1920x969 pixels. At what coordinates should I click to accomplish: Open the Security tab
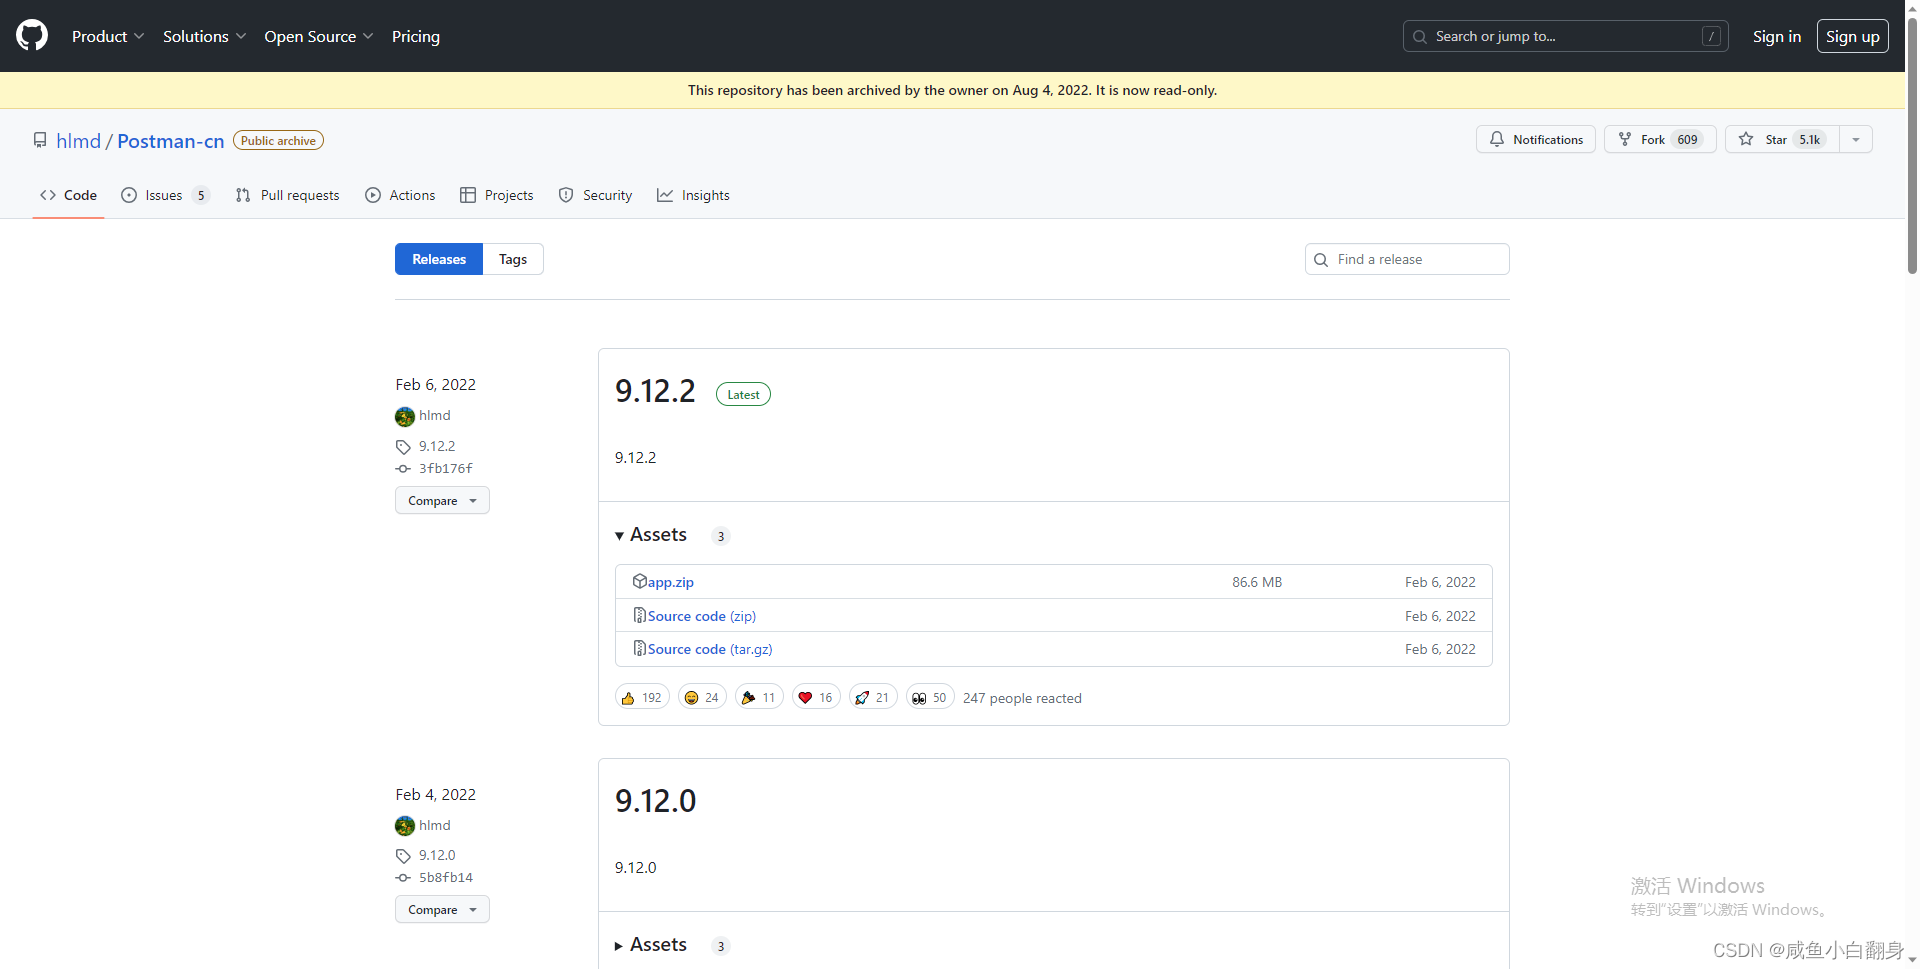click(596, 195)
